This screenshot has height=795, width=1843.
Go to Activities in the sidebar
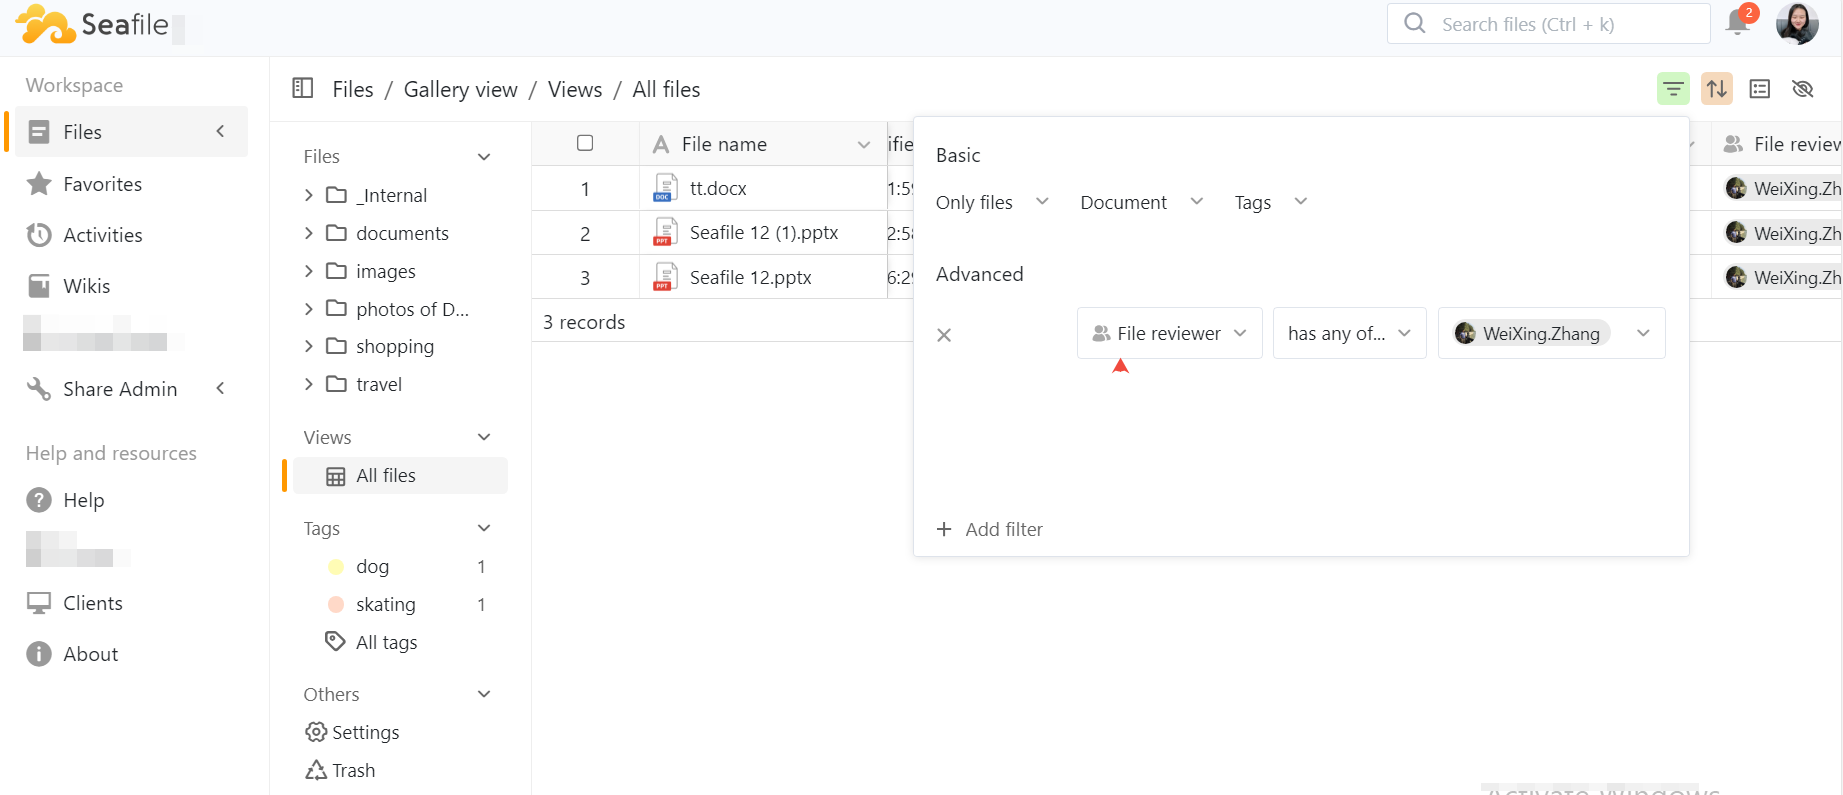(x=102, y=235)
